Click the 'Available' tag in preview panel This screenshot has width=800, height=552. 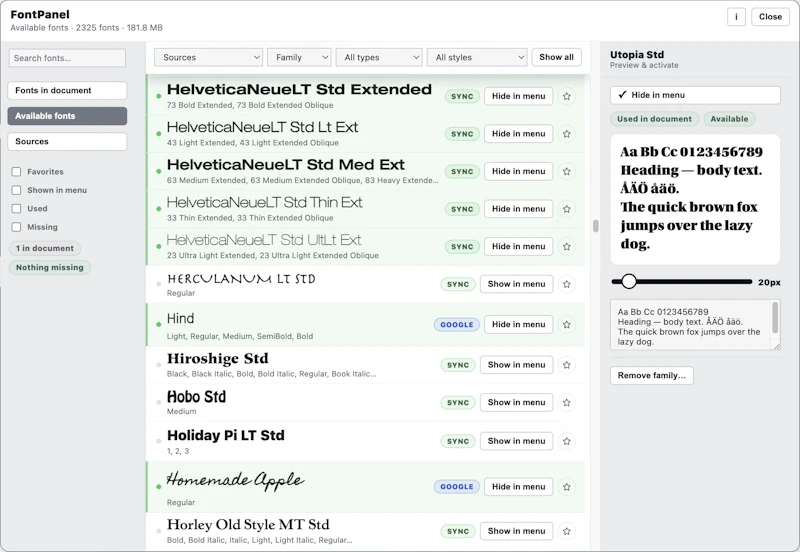coord(729,119)
